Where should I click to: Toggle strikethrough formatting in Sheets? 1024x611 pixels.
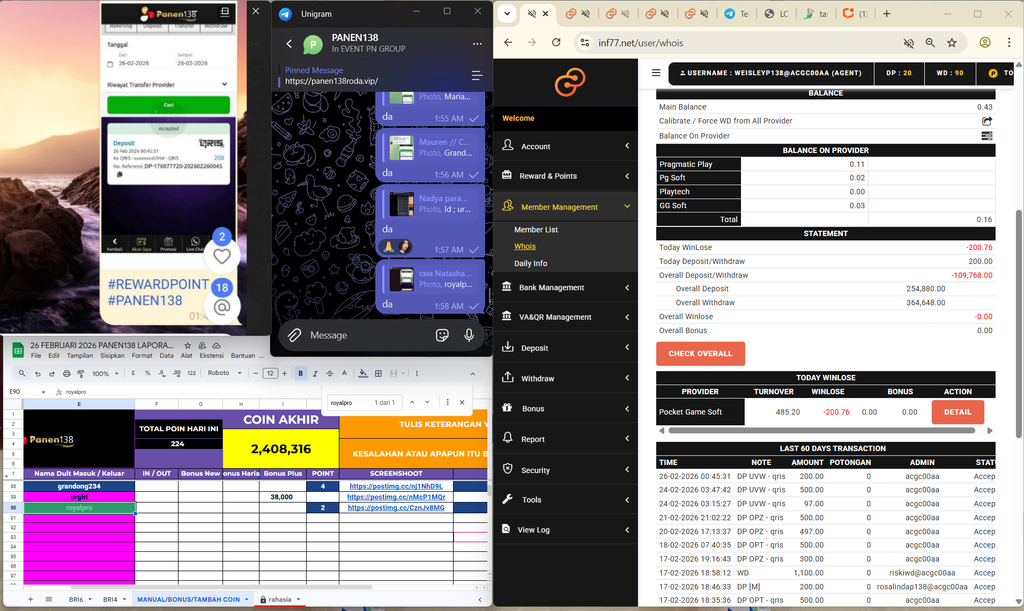tap(329, 373)
